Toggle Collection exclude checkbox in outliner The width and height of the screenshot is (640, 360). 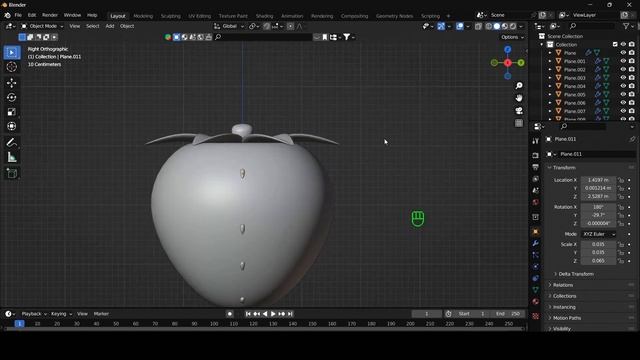(x=615, y=44)
